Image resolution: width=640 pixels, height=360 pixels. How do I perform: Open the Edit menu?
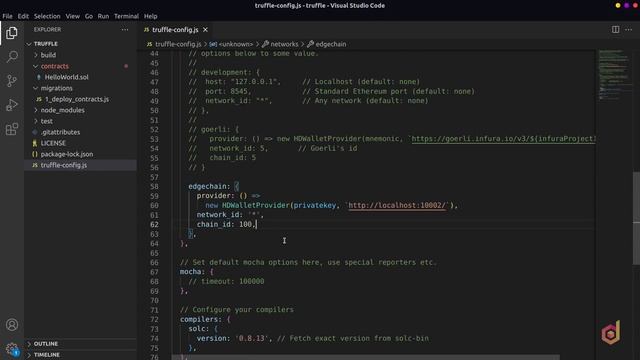tap(23, 16)
